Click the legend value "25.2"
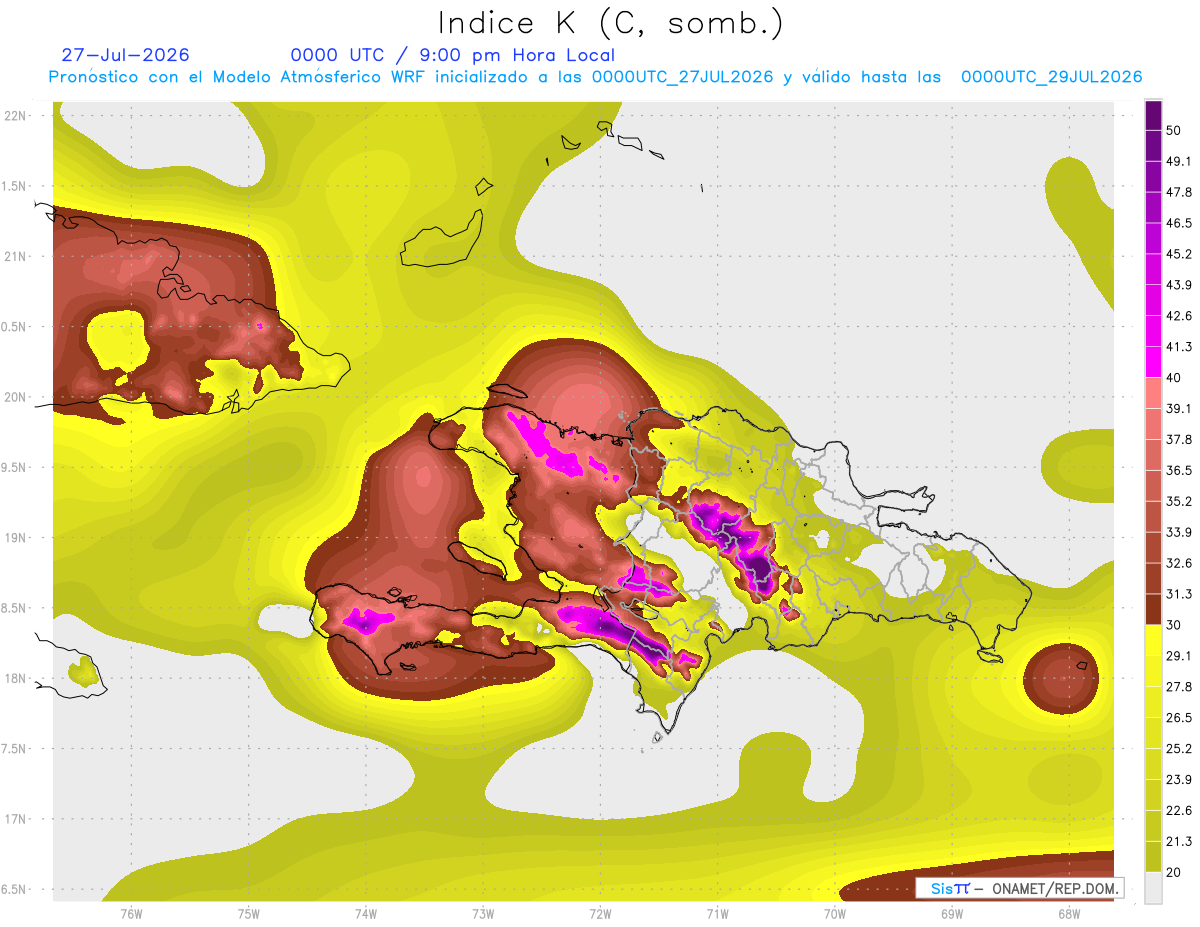The width and height of the screenshot is (1200, 927). [1178, 749]
